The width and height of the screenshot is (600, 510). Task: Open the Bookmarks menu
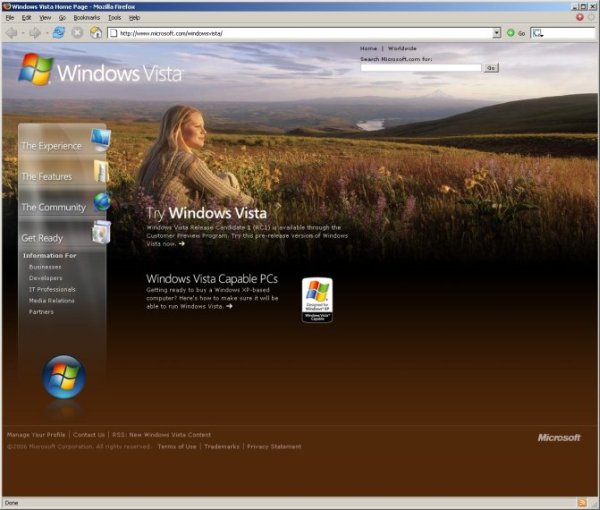(x=87, y=18)
